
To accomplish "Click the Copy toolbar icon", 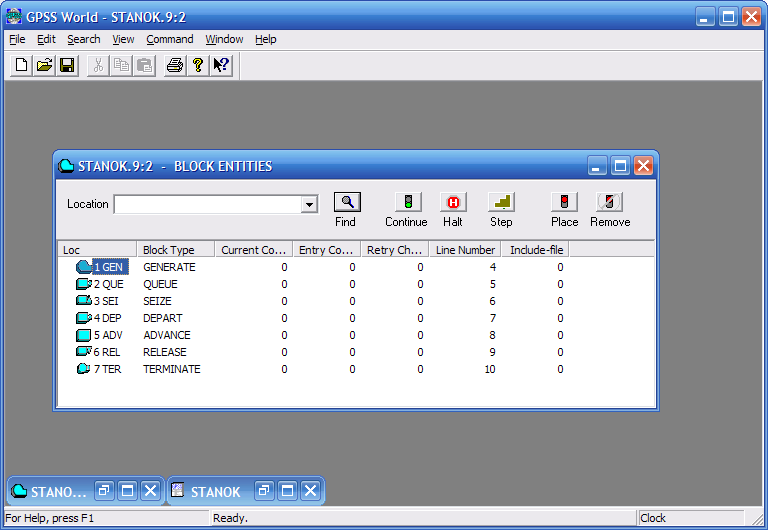I will (121, 65).
